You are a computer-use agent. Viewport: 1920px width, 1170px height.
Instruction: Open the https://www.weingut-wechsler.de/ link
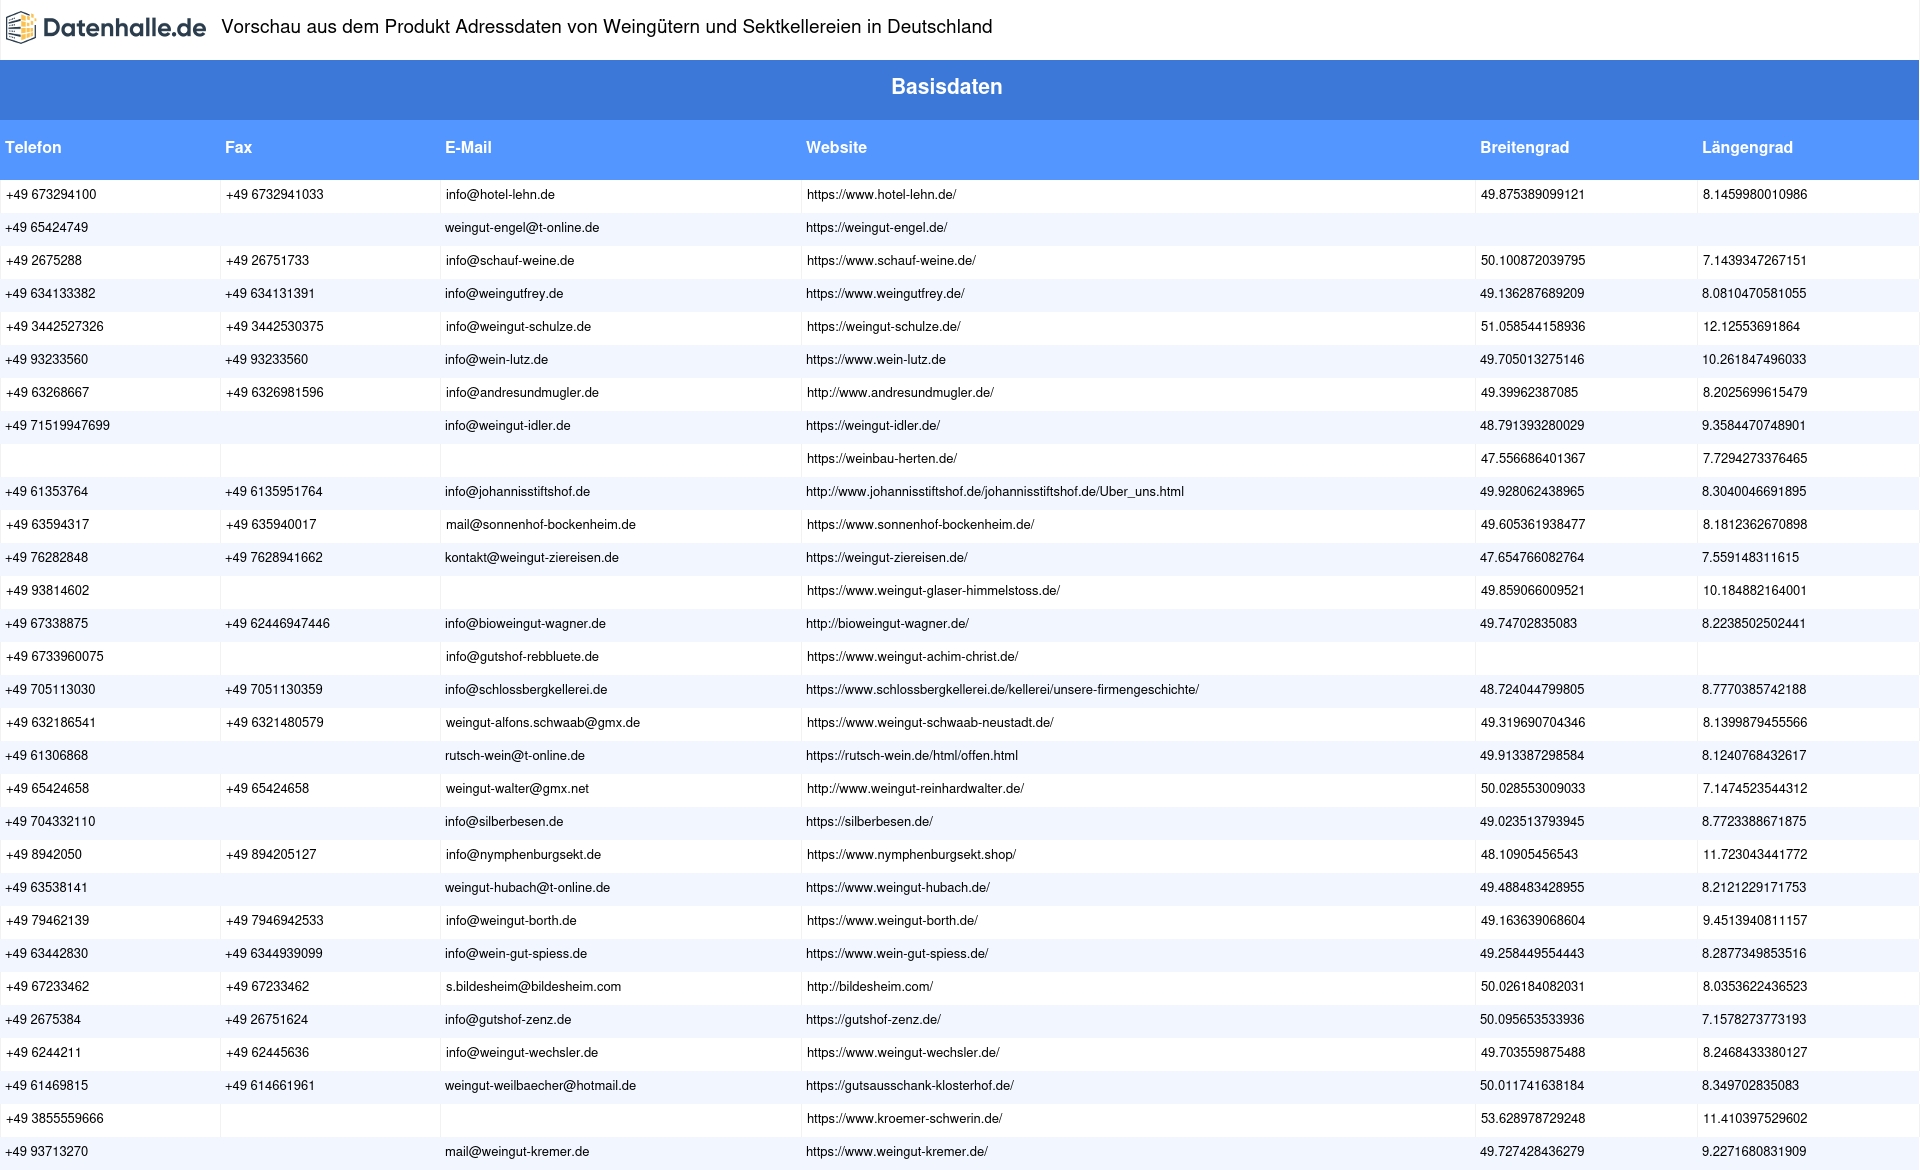[x=903, y=1053]
